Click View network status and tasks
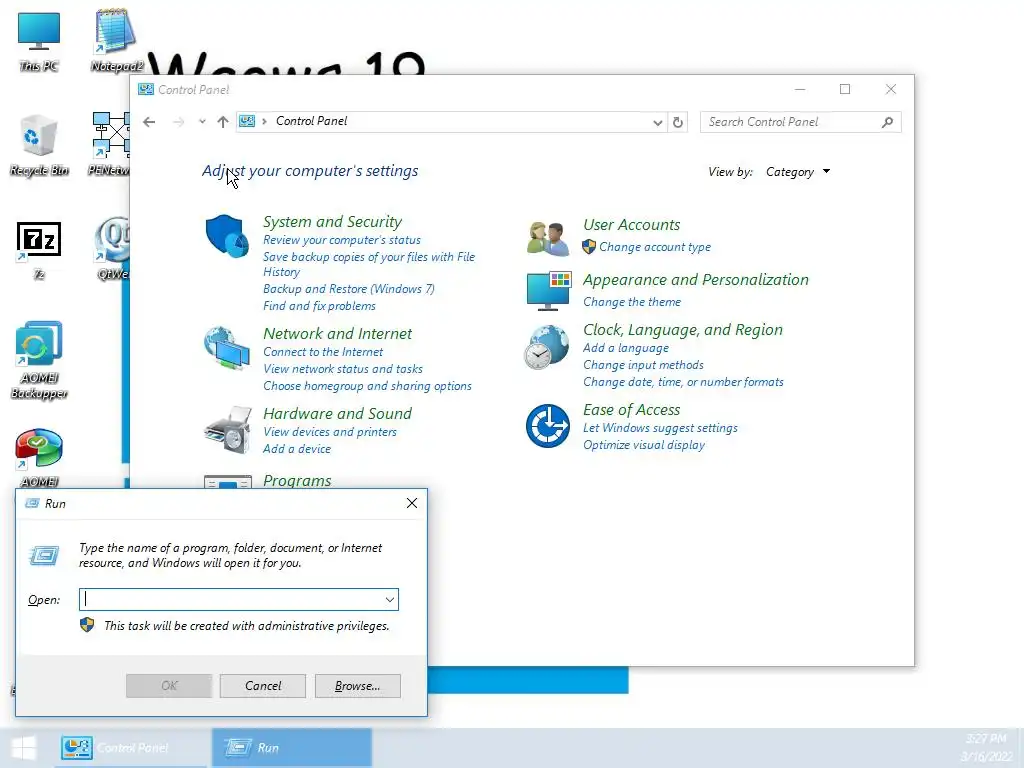Image resolution: width=1024 pixels, height=768 pixels. (x=343, y=369)
